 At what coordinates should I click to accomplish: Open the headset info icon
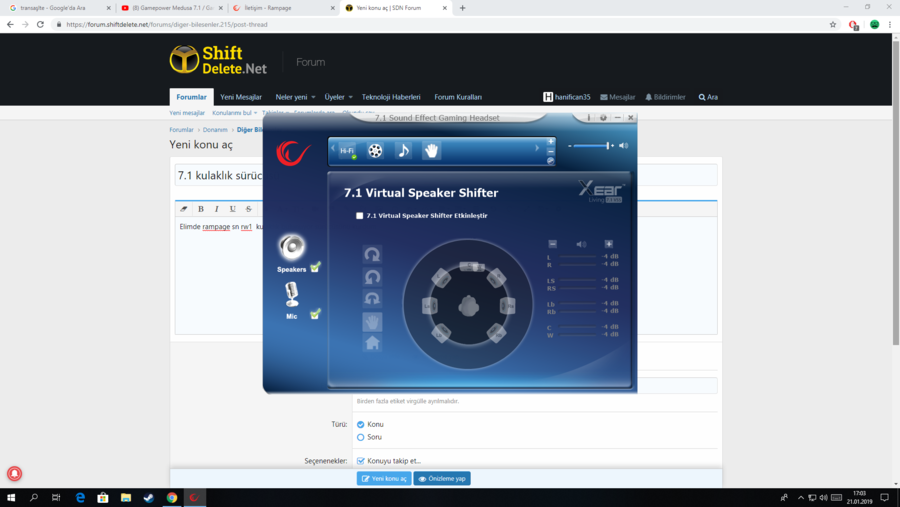click(589, 118)
